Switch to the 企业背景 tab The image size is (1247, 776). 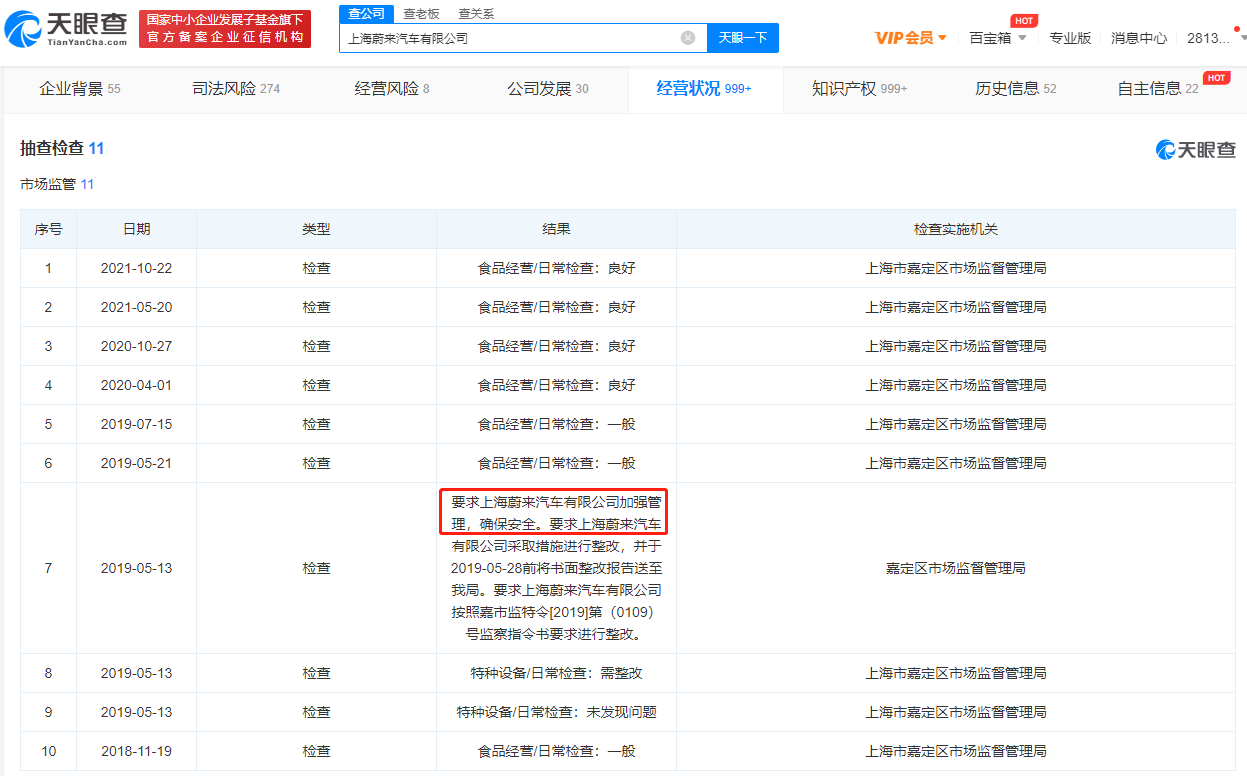(x=80, y=89)
